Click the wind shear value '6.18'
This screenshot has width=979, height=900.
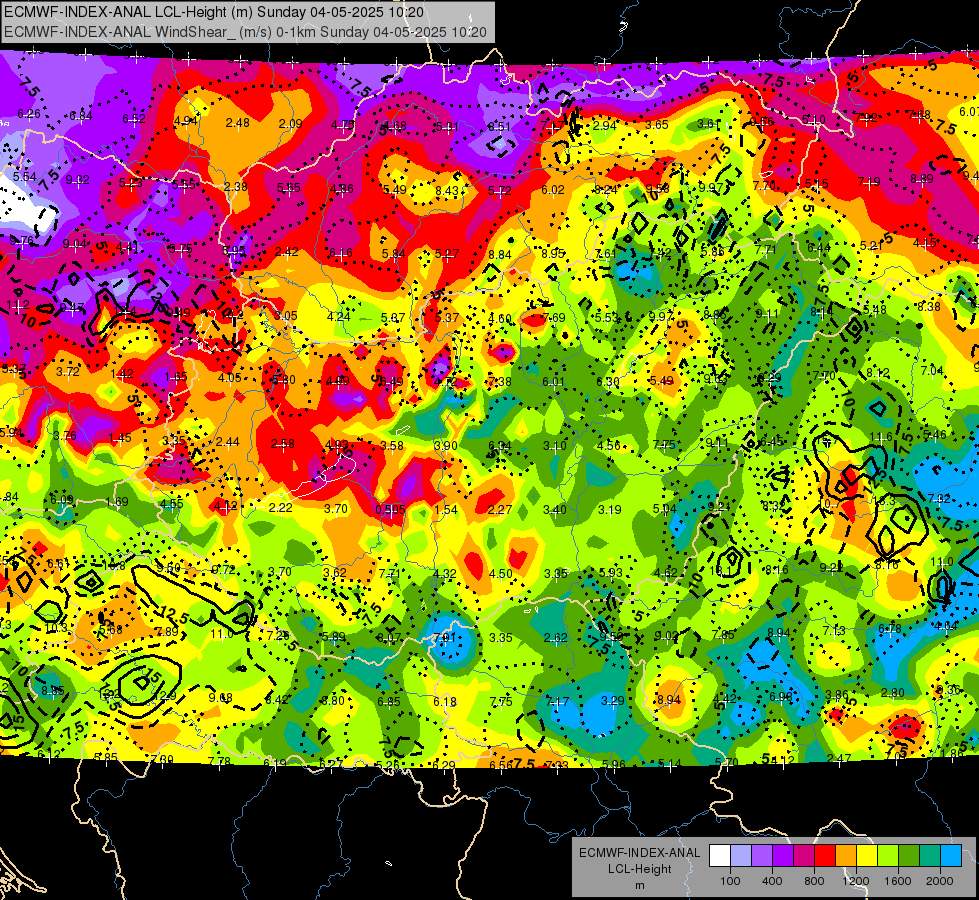(x=445, y=702)
